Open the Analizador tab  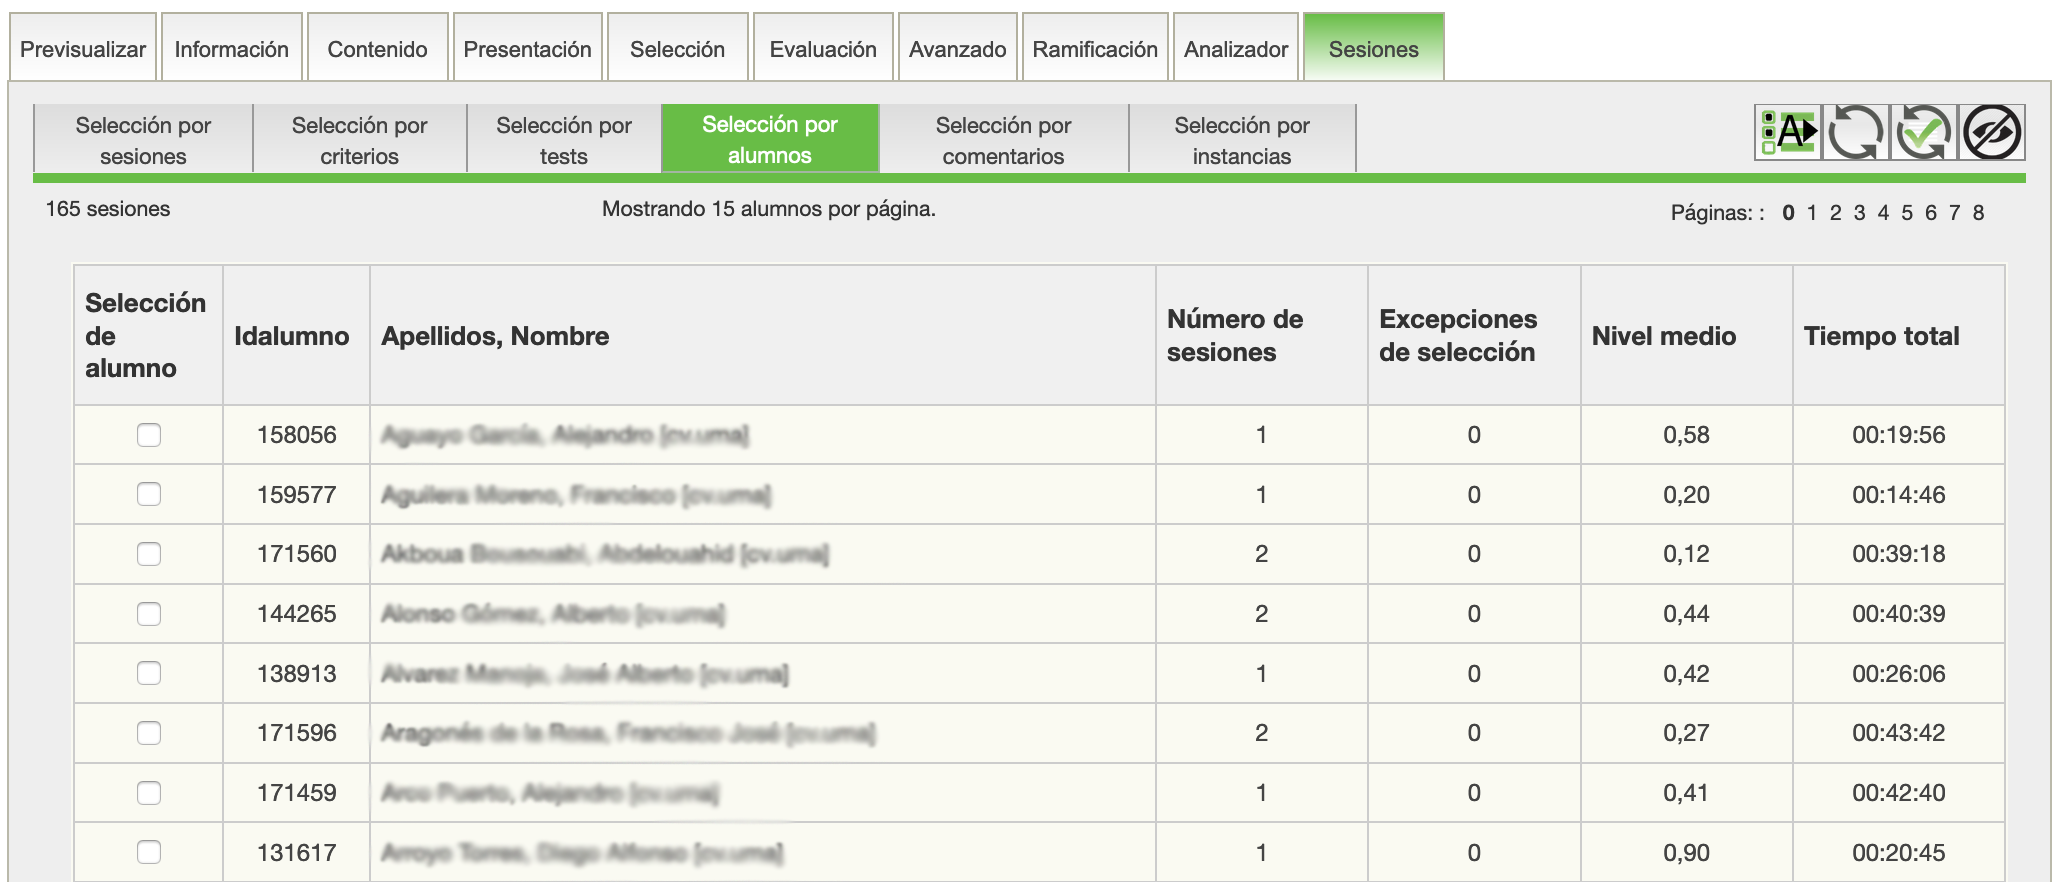tap(1235, 49)
